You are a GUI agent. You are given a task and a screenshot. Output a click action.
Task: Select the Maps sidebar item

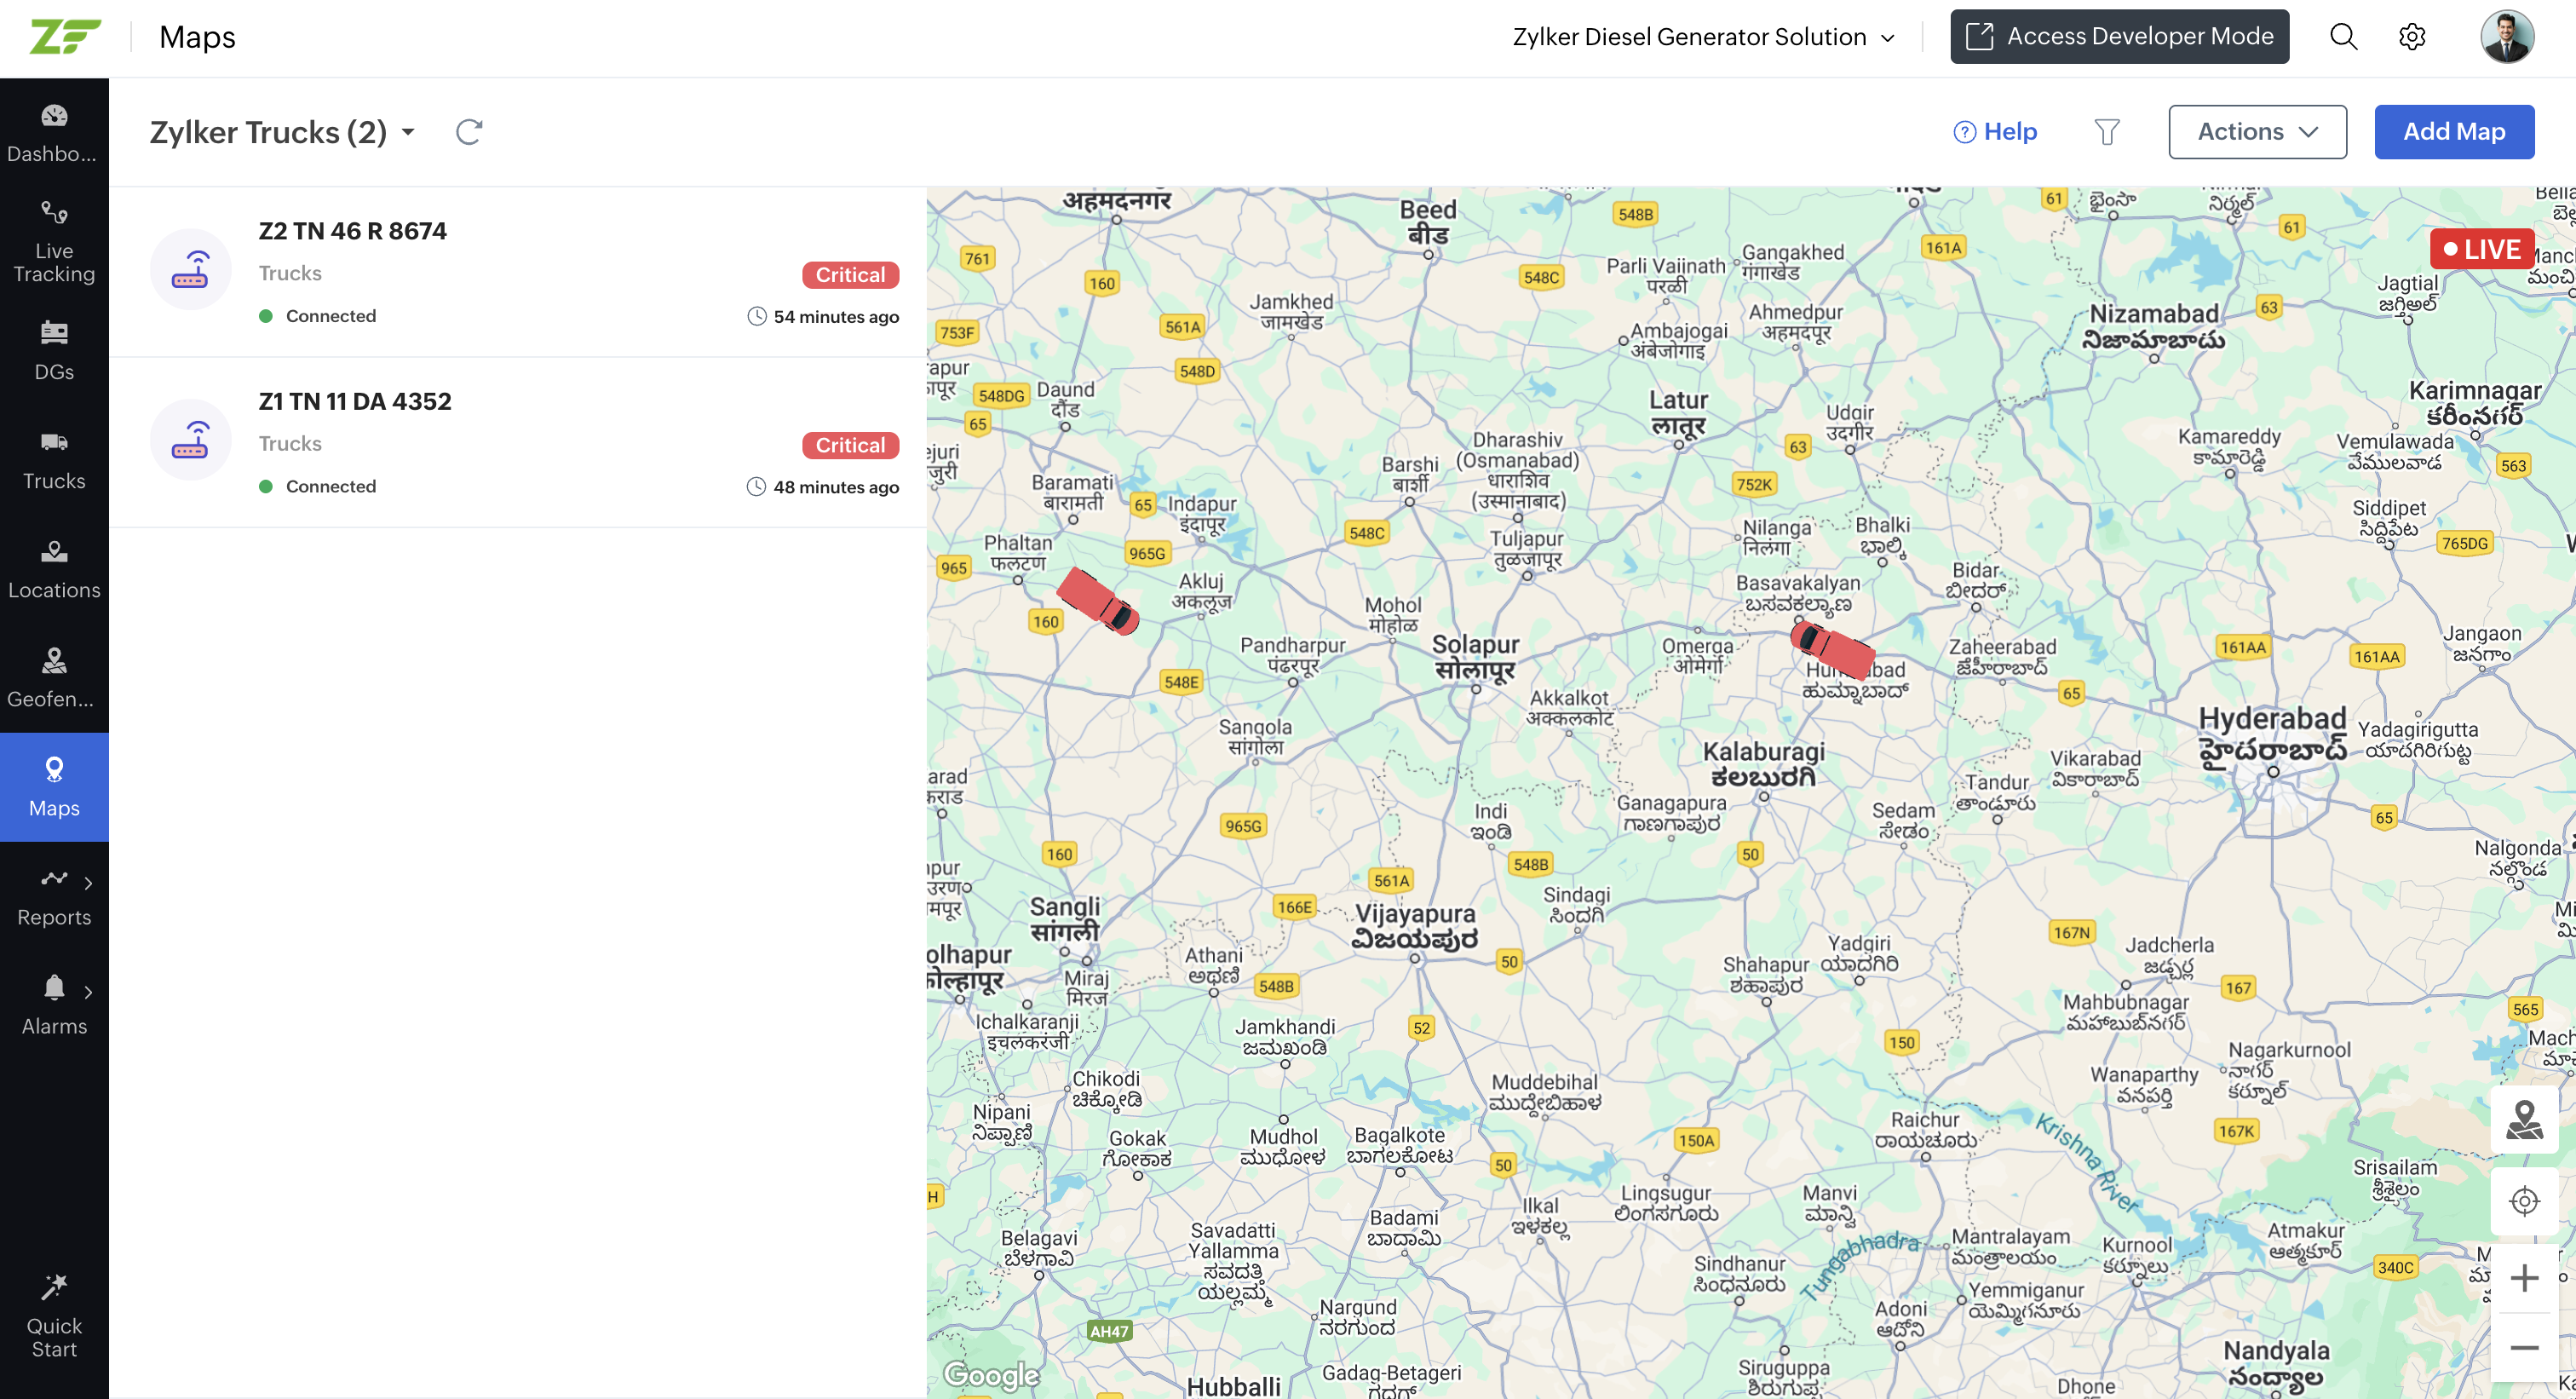(54, 787)
